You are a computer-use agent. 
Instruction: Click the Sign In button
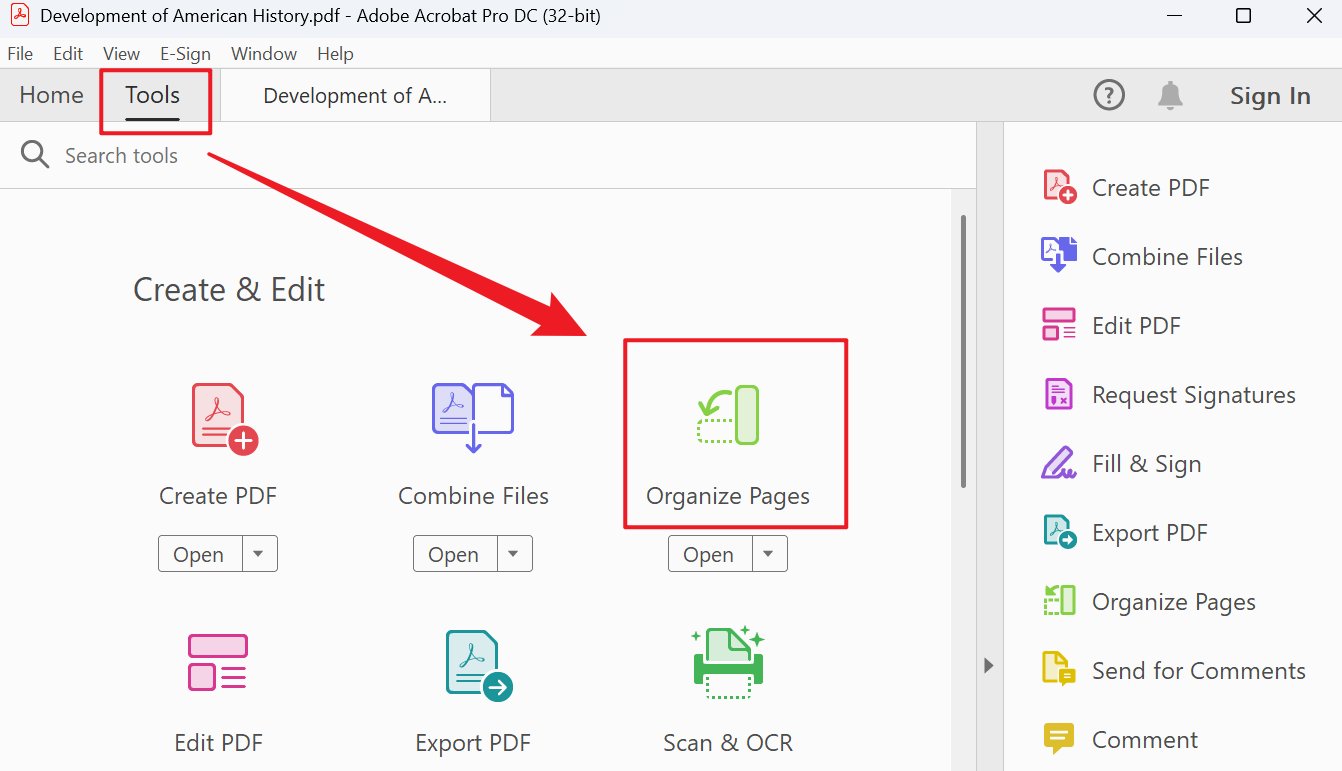click(1270, 96)
